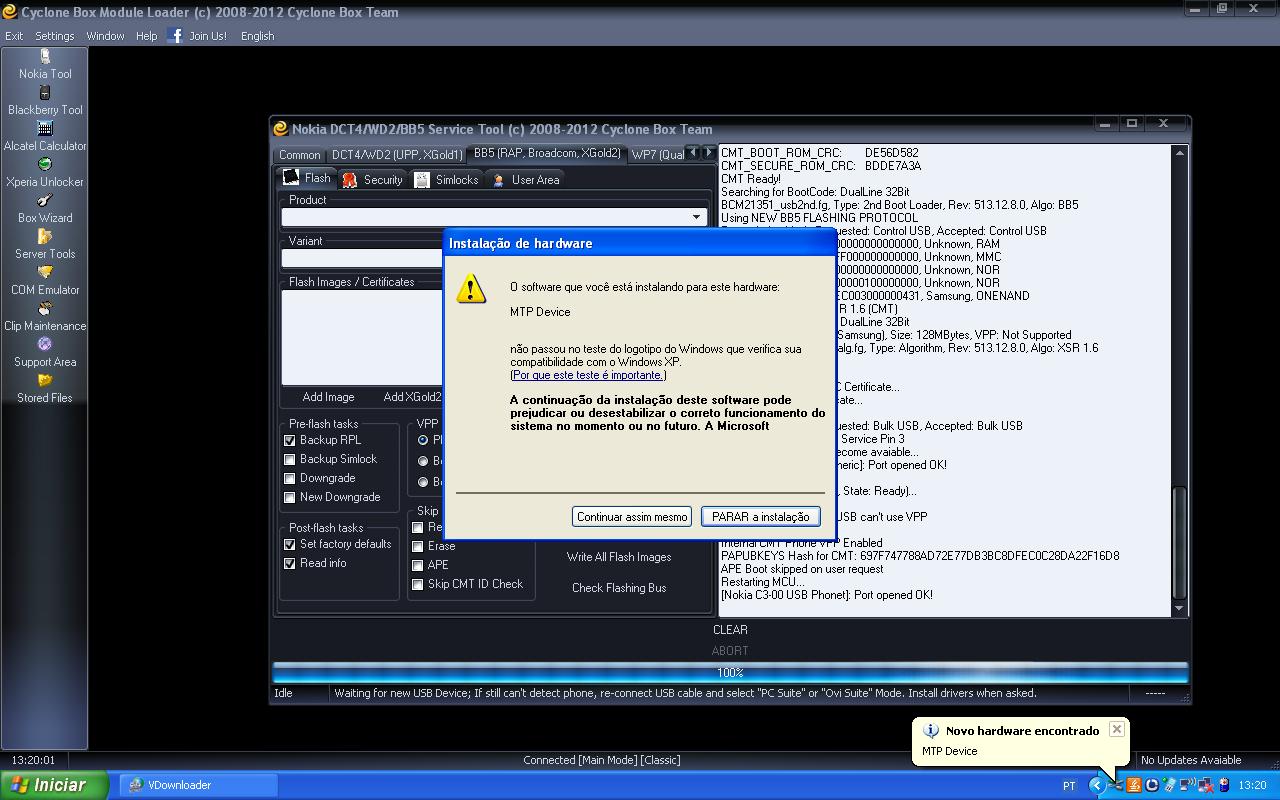Open the Support Area module

(x=45, y=353)
